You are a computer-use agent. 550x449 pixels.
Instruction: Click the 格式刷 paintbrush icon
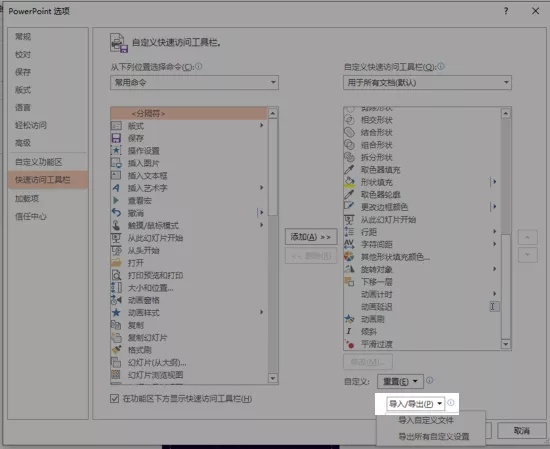point(116,350)
